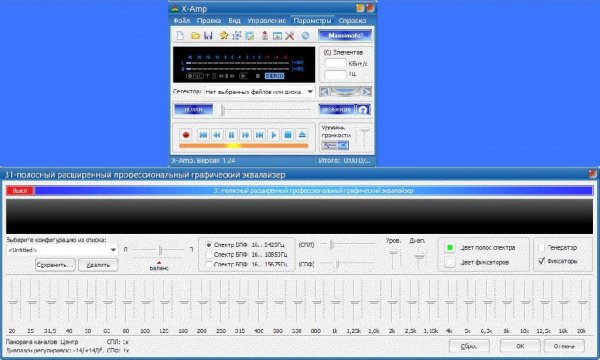Rewind the current track
The height and width of the screenshot is (360, 600).
point(217,135)
